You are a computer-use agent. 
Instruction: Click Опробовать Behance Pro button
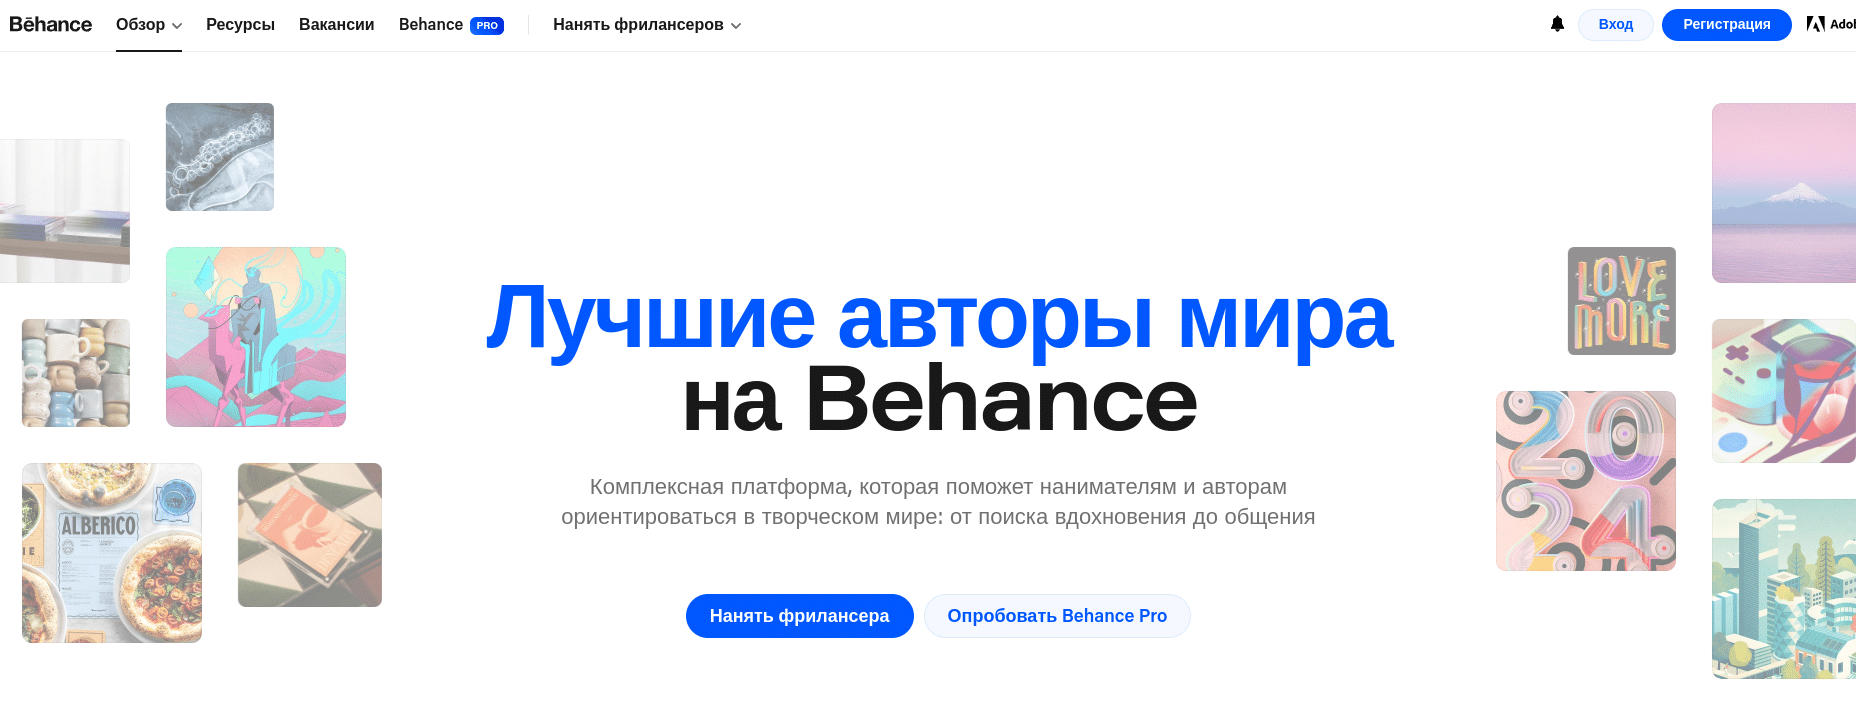[x=1057, y=616]
